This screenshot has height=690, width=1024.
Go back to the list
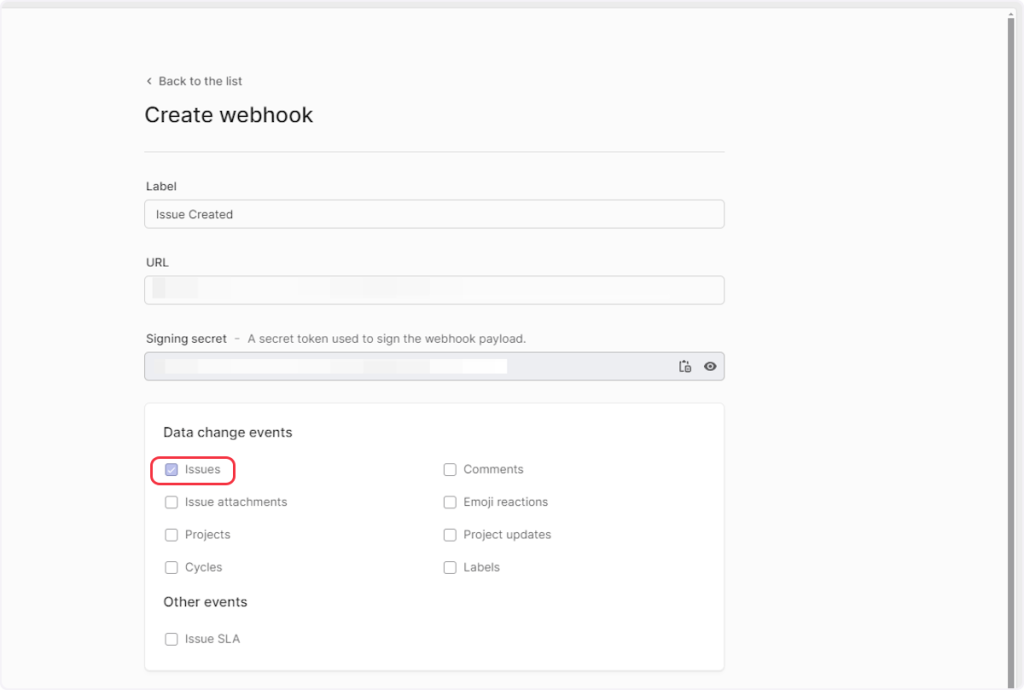tap(200, 81)
